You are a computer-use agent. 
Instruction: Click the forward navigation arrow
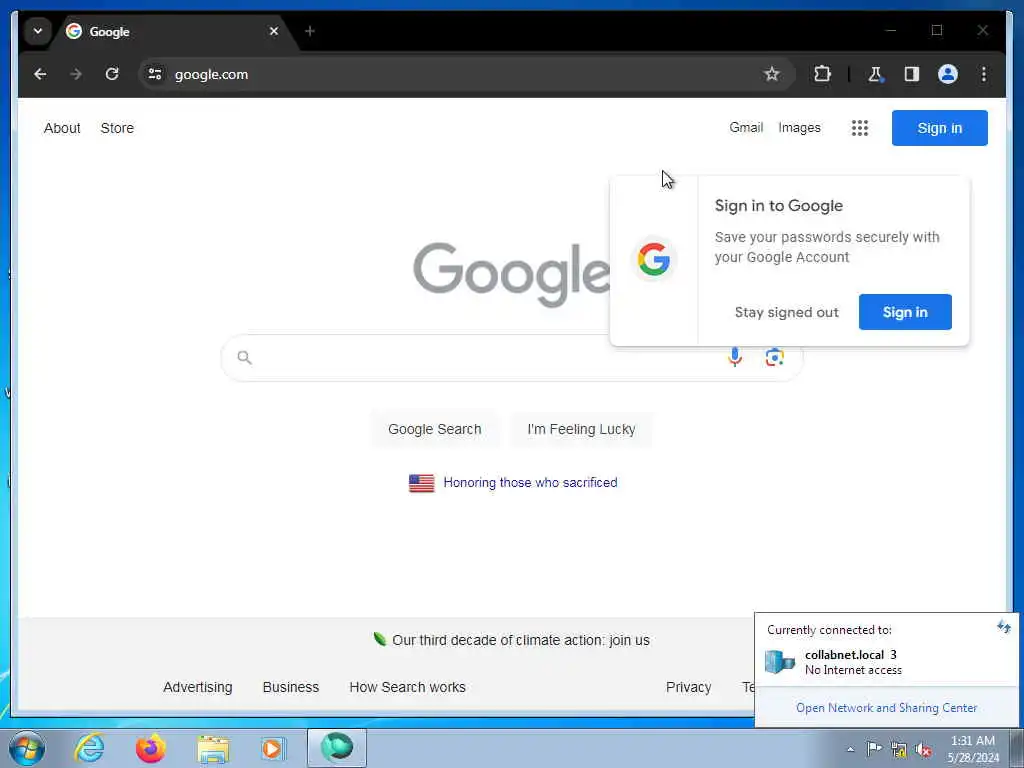76,74
